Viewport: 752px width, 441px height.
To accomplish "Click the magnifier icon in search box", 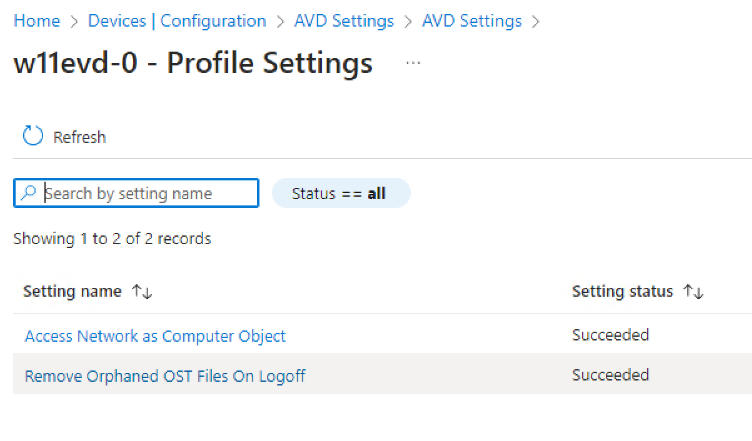I will click(29, 193).
